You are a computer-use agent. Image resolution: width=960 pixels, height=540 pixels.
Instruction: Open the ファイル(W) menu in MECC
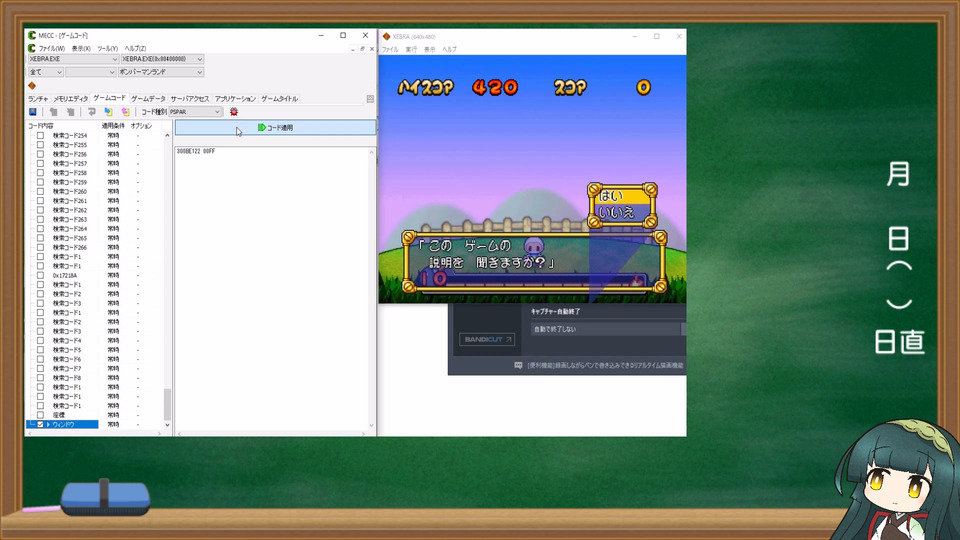click(x=52, y=48)
